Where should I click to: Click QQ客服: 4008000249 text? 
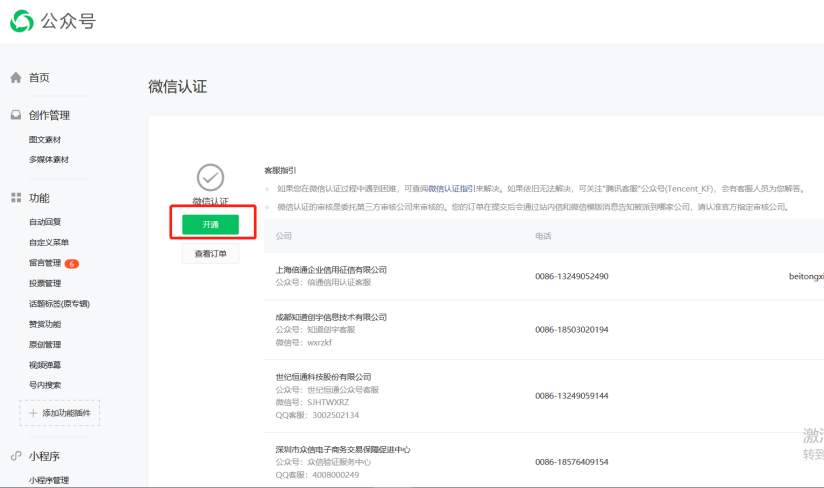coord(317,475)
